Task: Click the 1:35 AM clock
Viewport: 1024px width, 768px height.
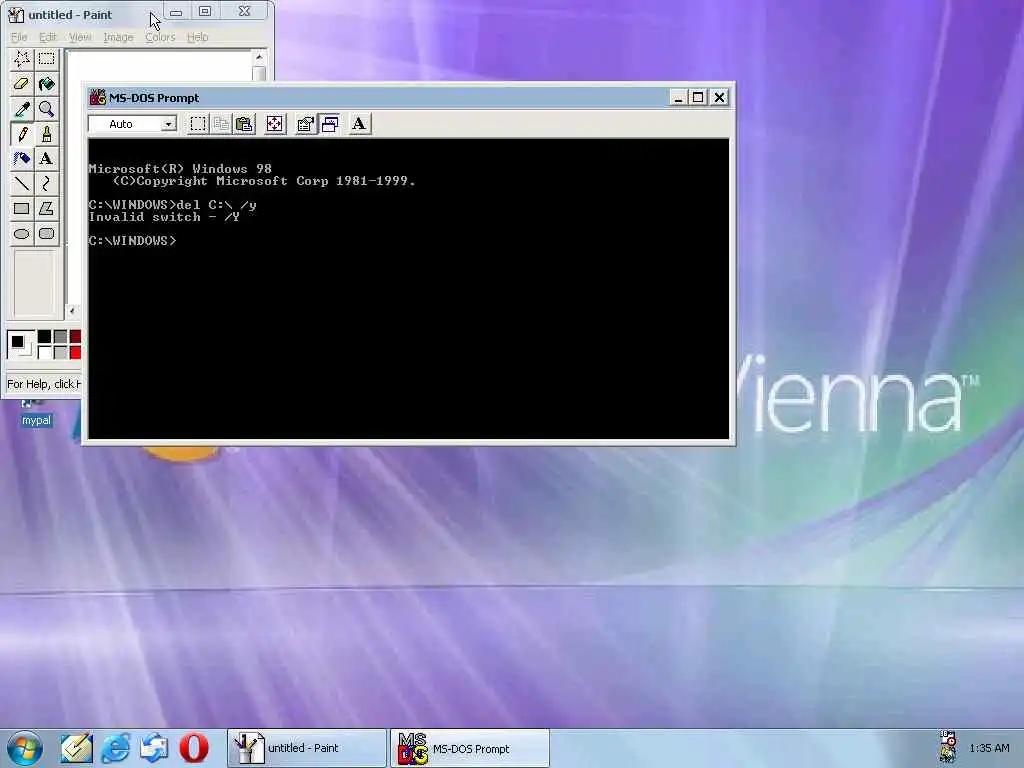Action: tap(989, 748)
